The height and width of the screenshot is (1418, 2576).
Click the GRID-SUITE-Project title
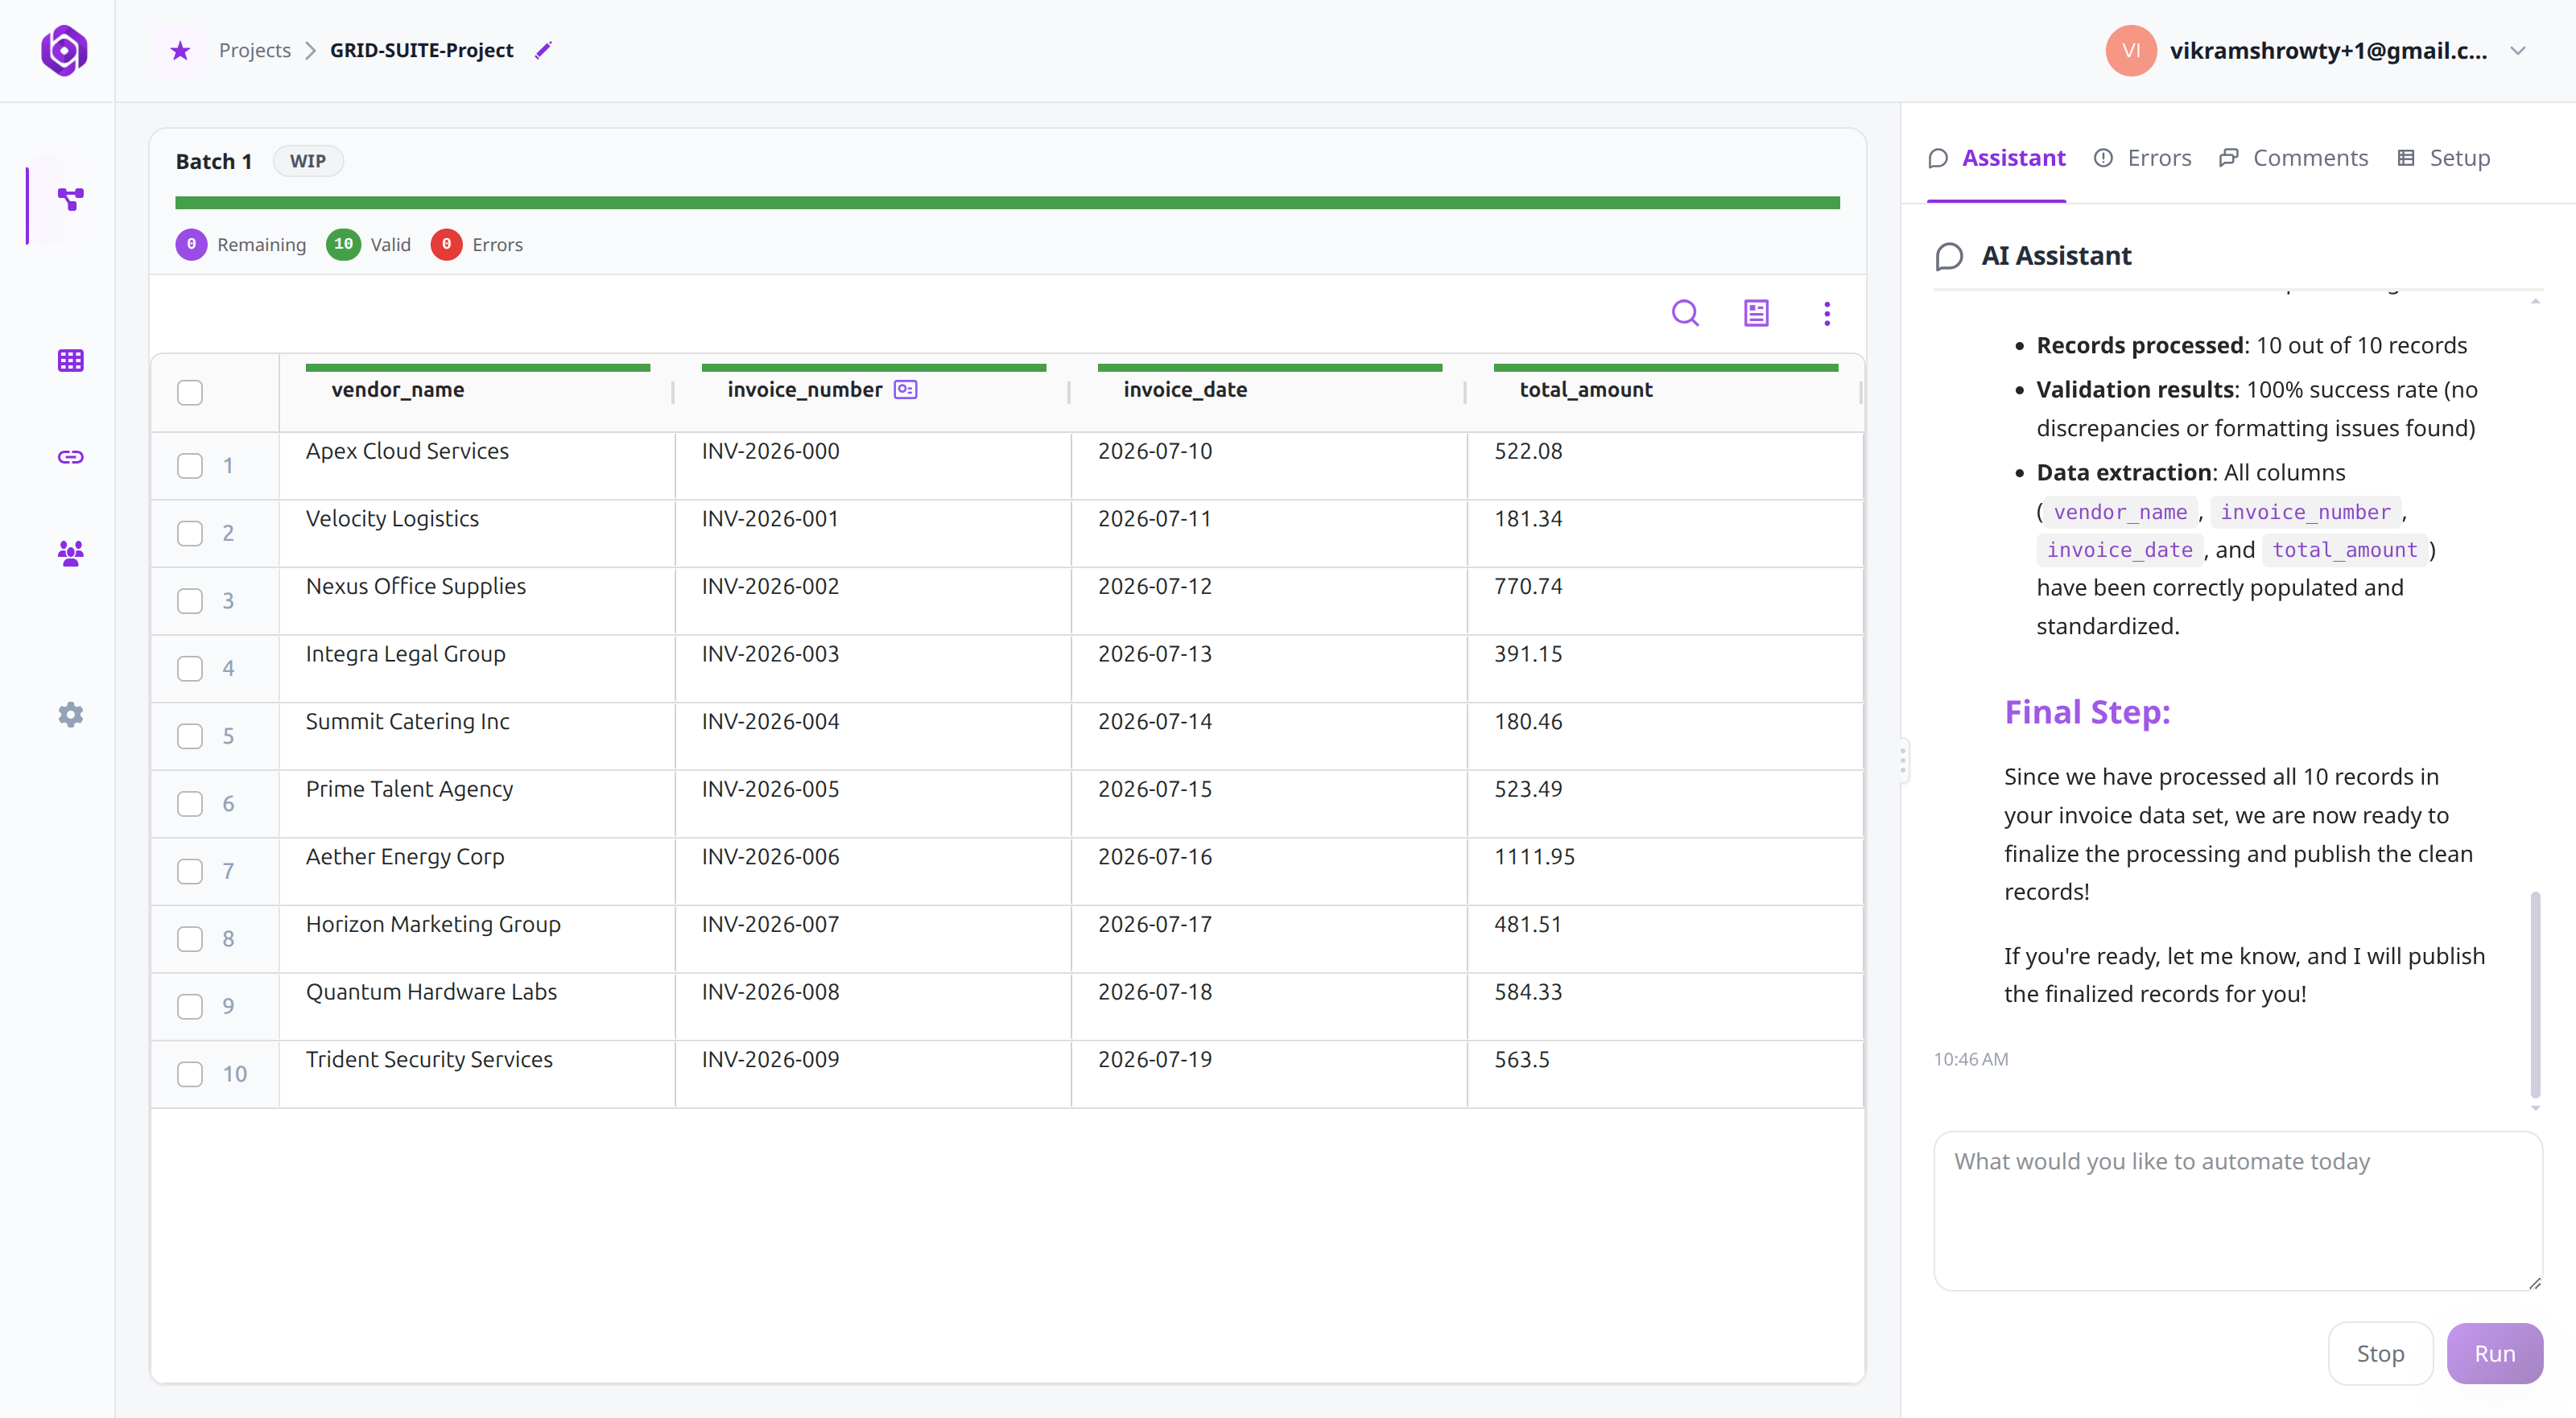coord(421,50)
